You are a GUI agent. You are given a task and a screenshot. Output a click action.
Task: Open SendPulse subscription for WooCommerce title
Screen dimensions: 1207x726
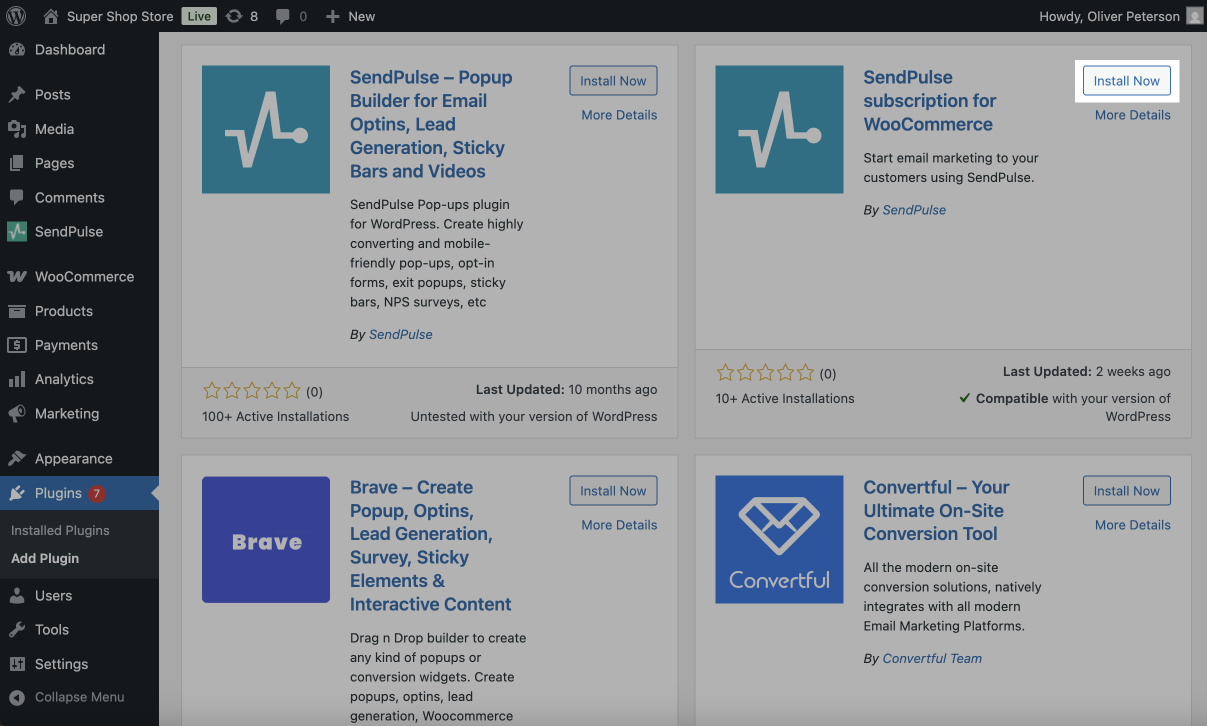tap(930, 101)
